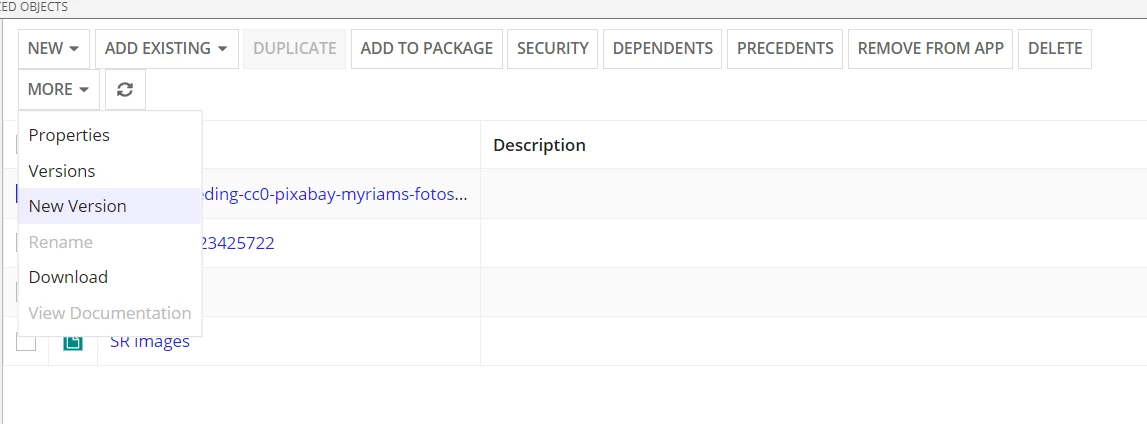Viewport: 1147px width, 424px height.
Task: Tick the checkbox for SR images row
Action: click(x=26, y=342)
